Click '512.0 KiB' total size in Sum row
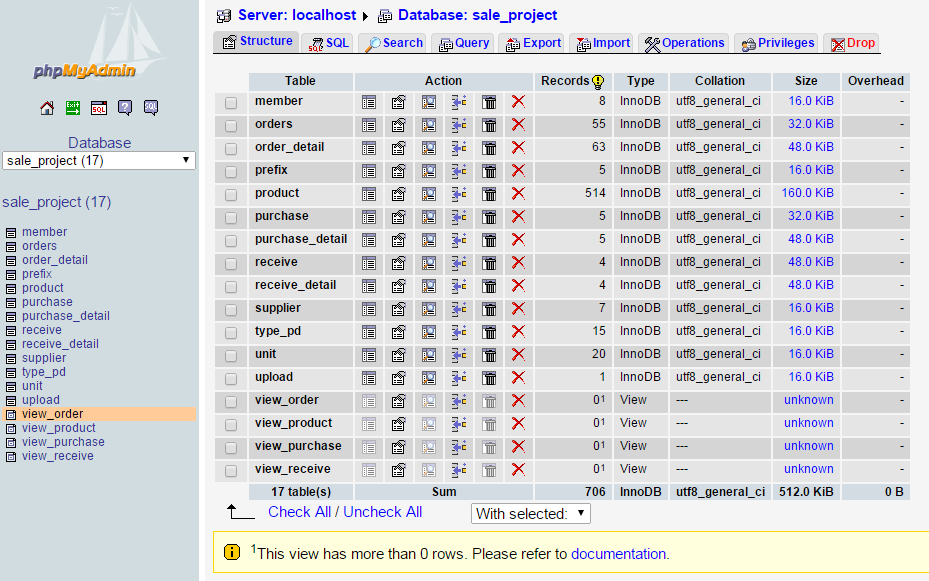929x581 pixels. (x=806, y=492)
